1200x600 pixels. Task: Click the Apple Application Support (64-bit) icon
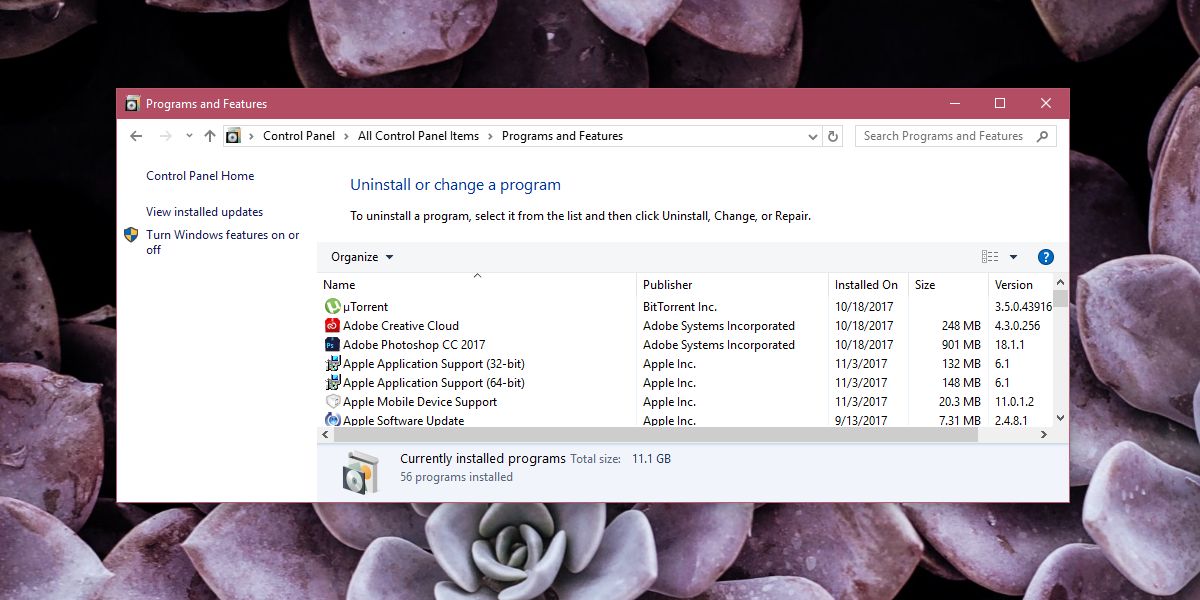pos(333,383)
